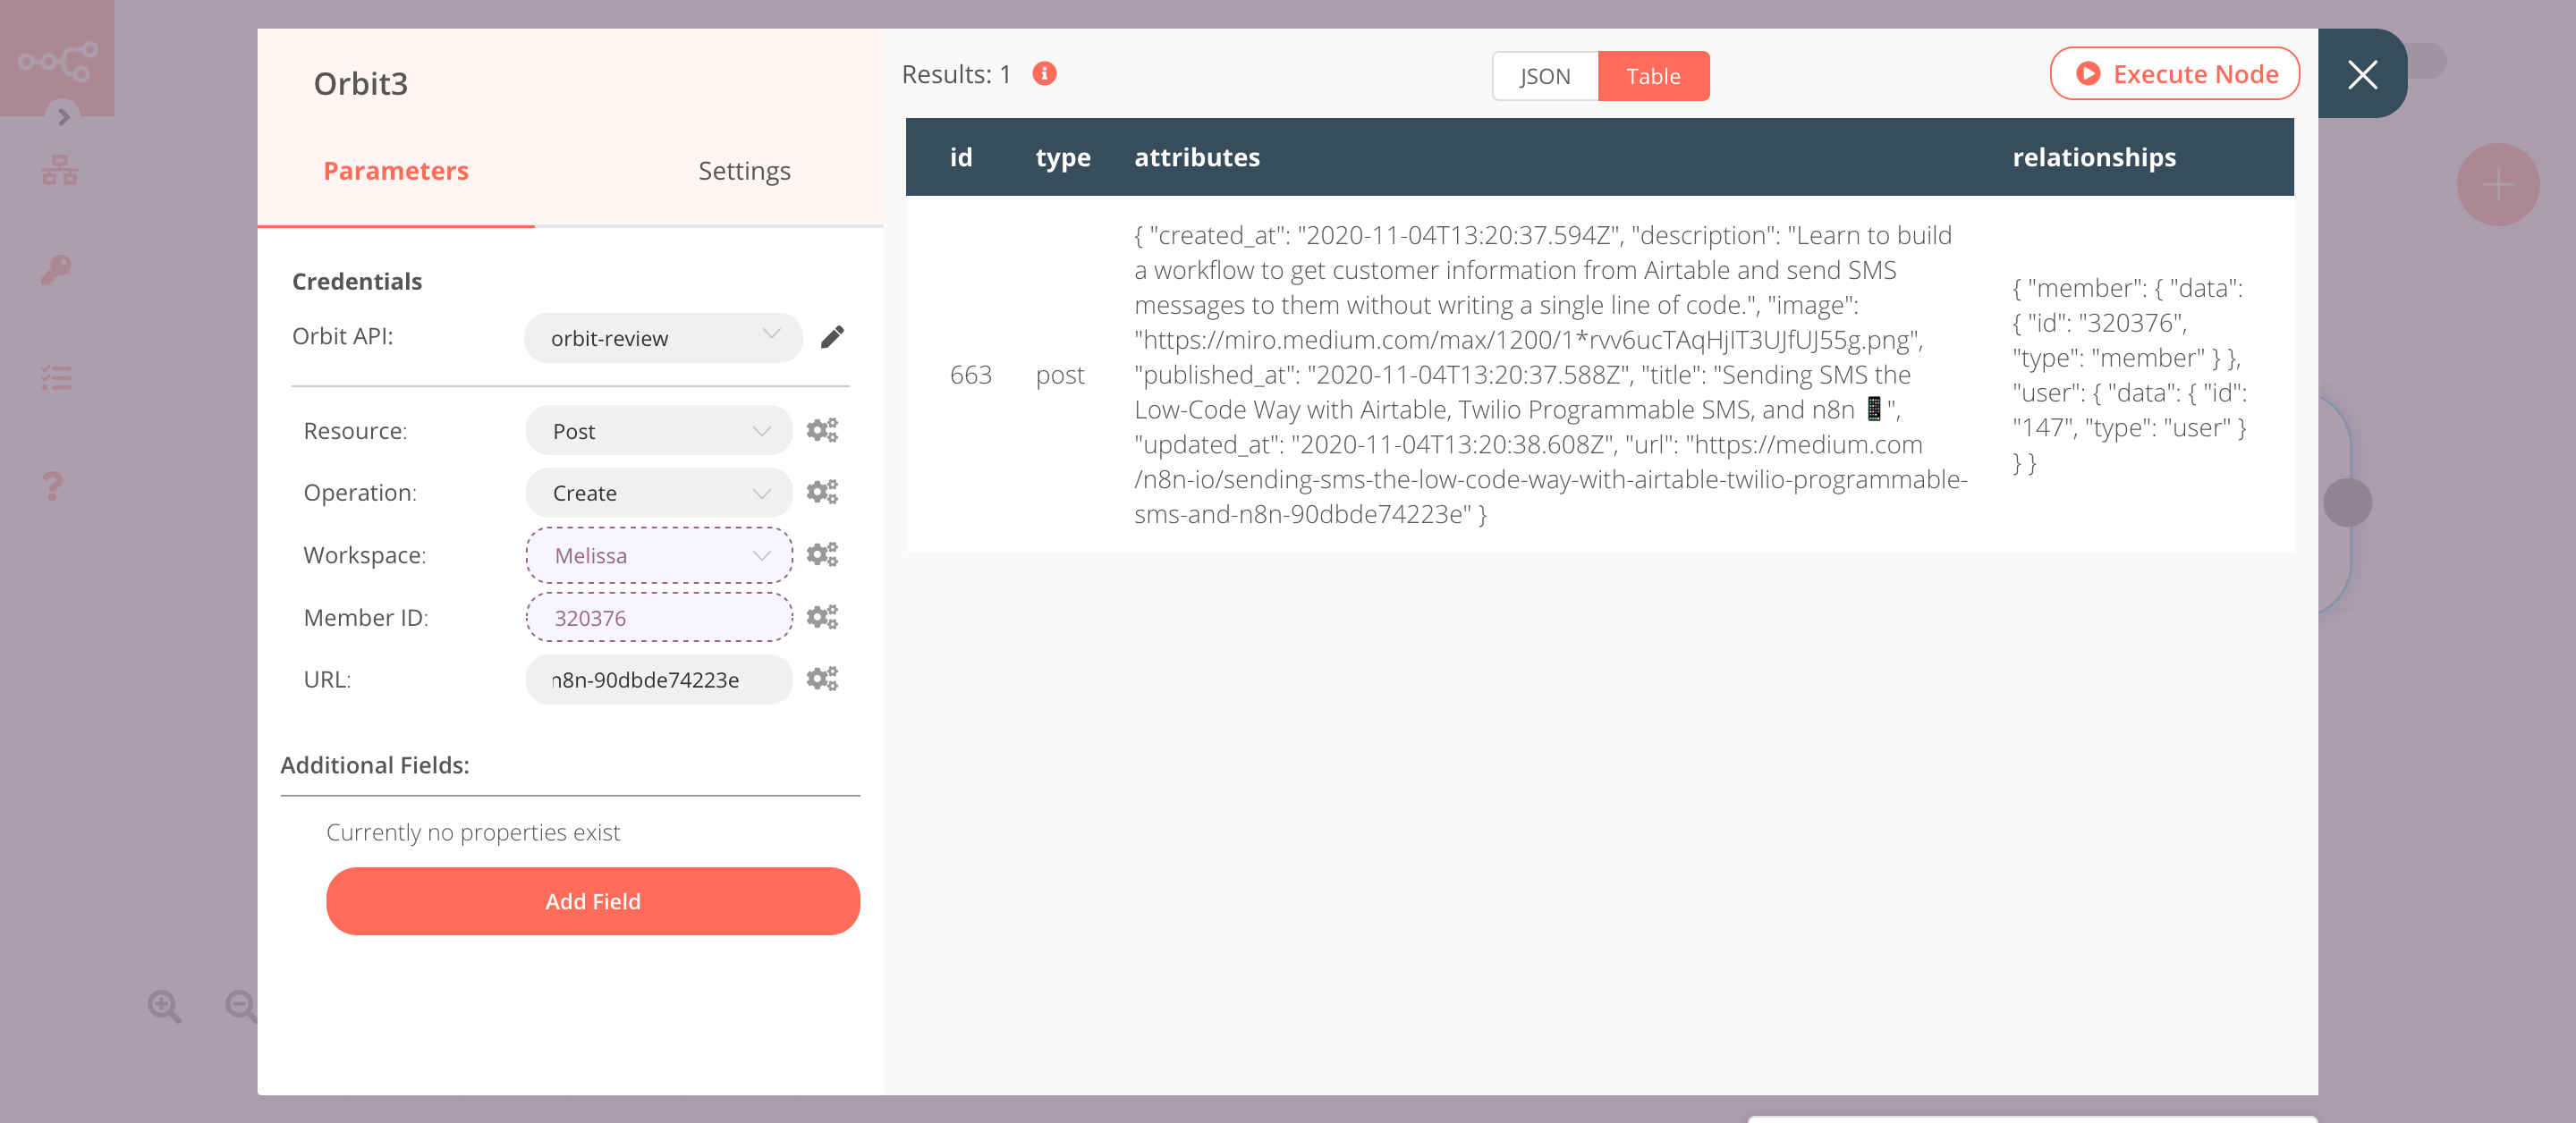Click the gear icon next to Workspace
2576x1123 pixels.
pyautogui.click(x=821, y=555)
